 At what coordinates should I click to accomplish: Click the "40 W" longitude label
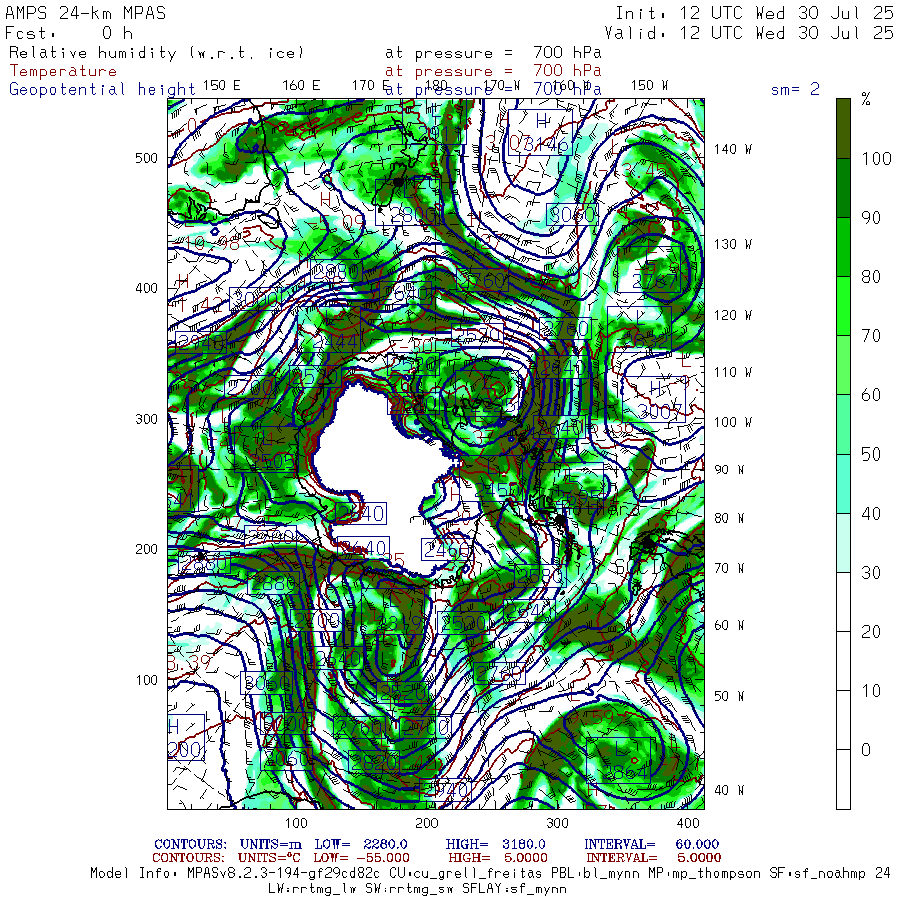click(729, 790)
